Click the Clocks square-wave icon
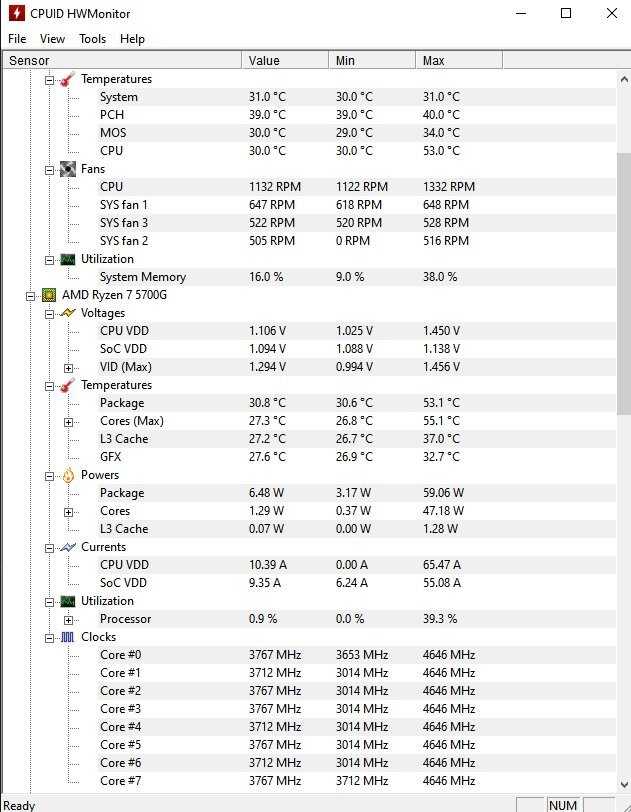 [68, 637]
